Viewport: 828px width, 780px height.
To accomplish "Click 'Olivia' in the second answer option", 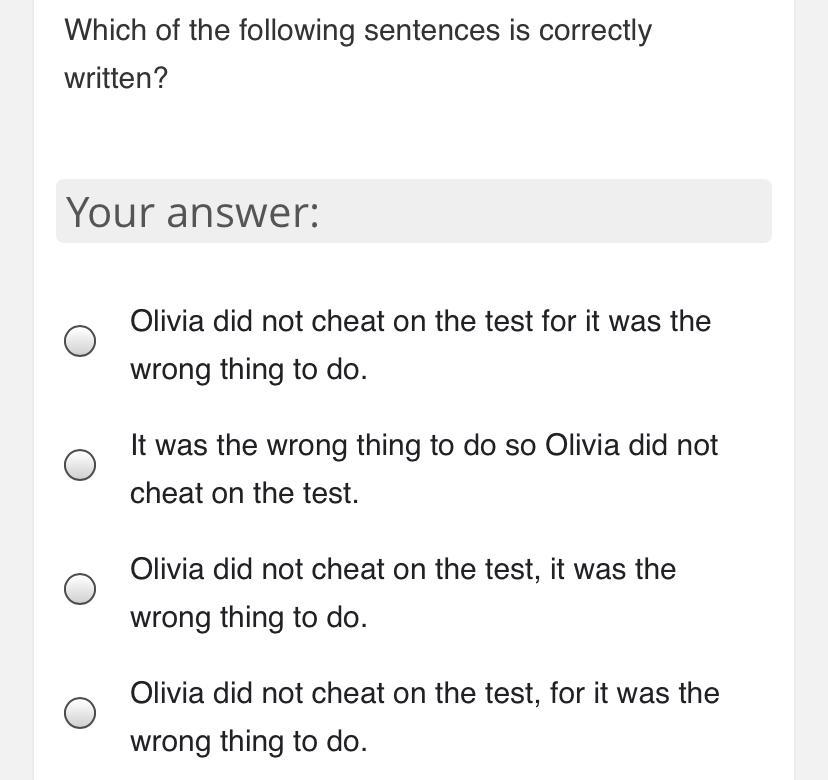I will click(x=582, y=446).
